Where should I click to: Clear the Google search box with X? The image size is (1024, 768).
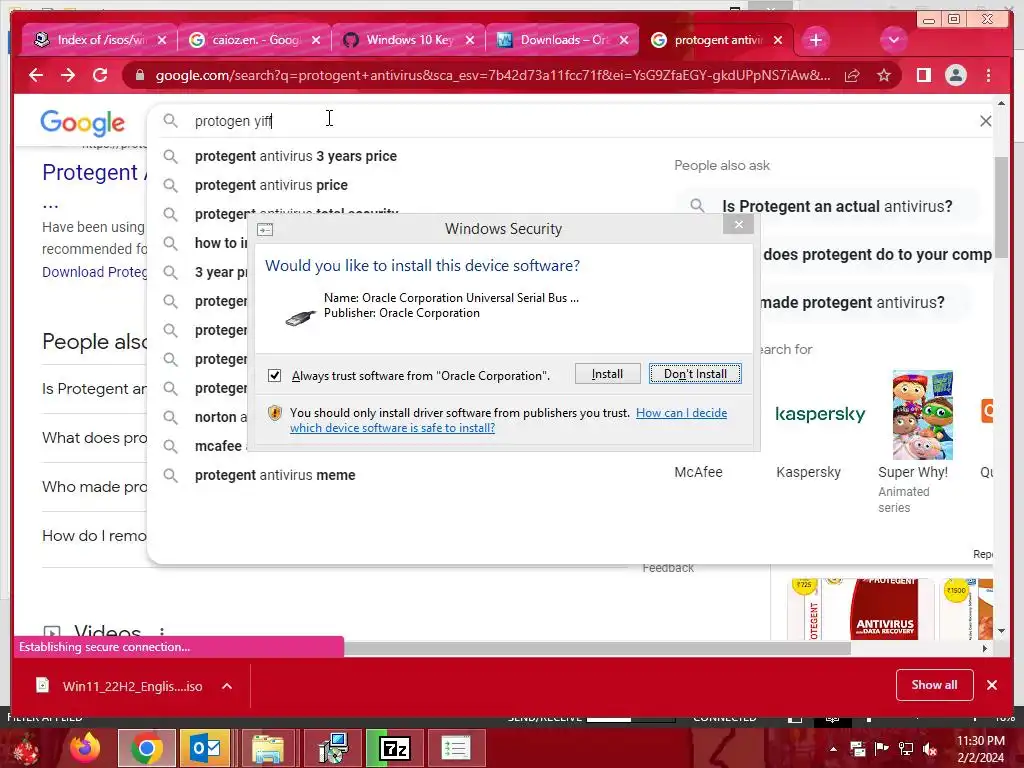coord(985,121)
